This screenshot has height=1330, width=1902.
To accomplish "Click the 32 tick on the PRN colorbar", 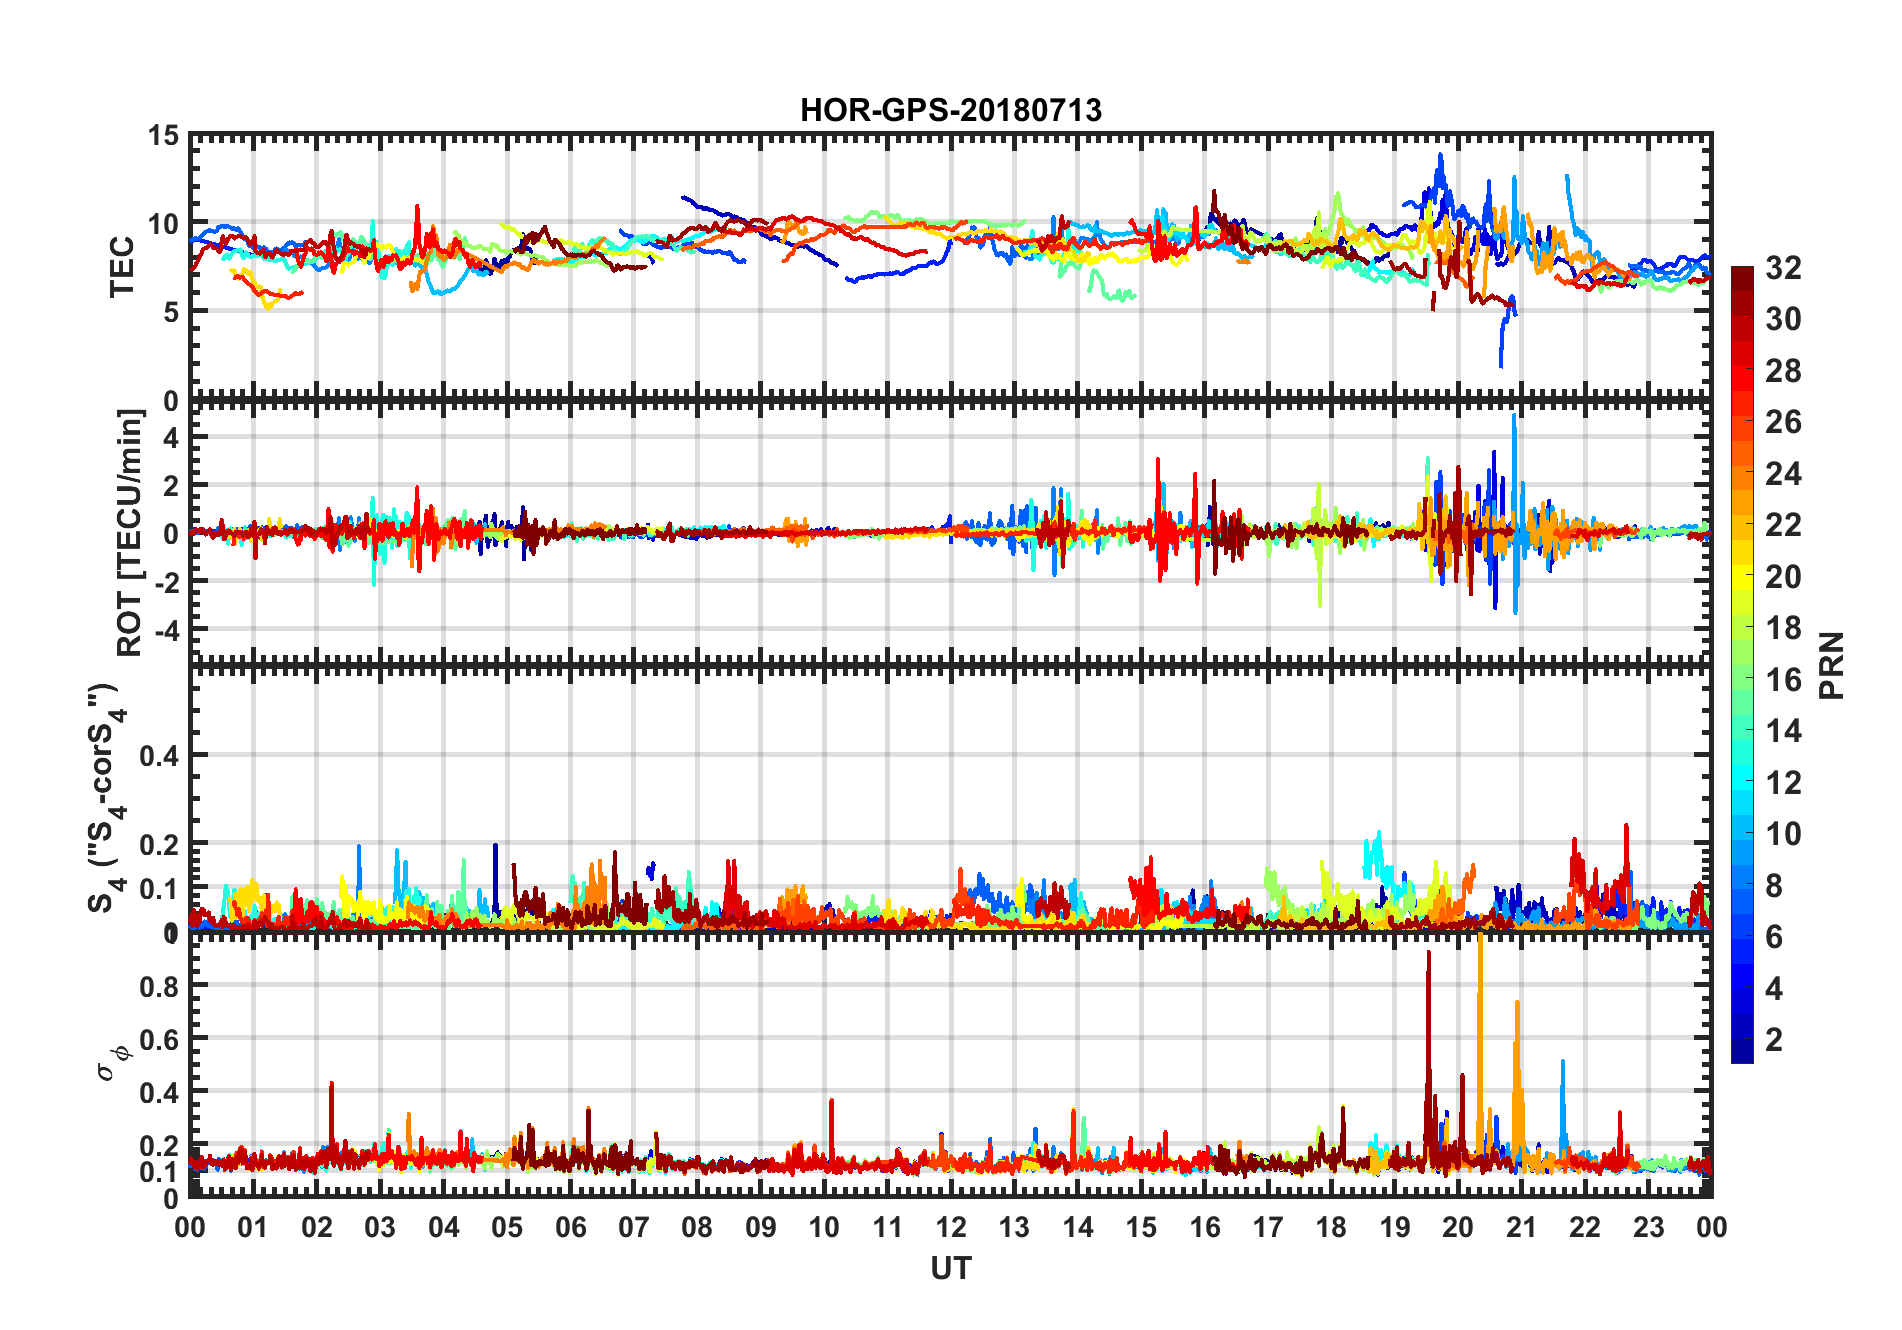I will point(1783,268).
